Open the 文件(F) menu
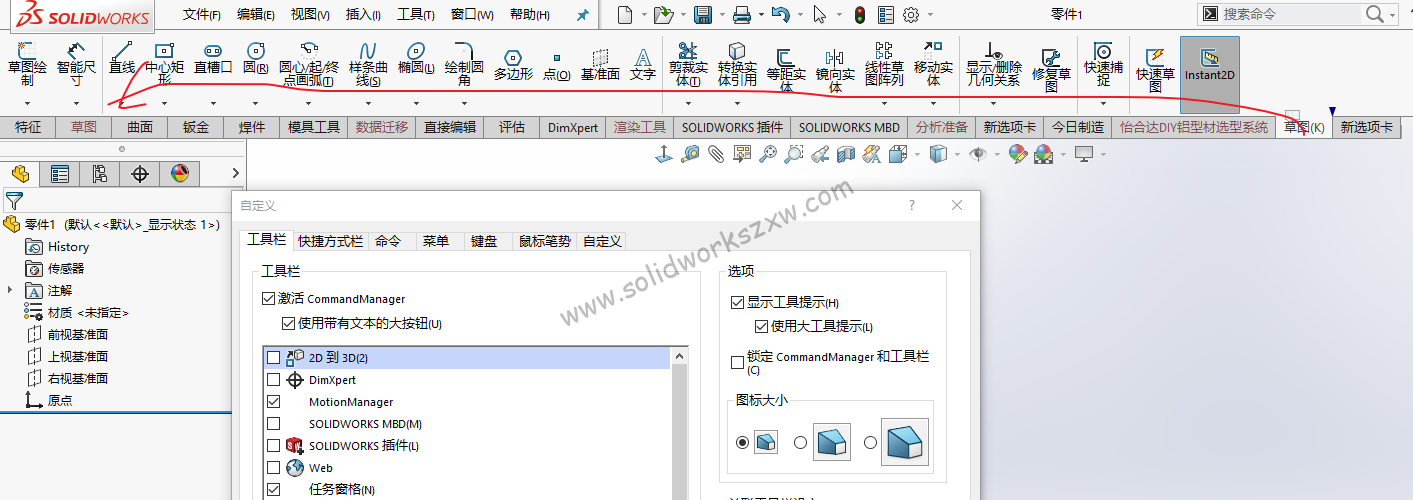 point(202,15)
